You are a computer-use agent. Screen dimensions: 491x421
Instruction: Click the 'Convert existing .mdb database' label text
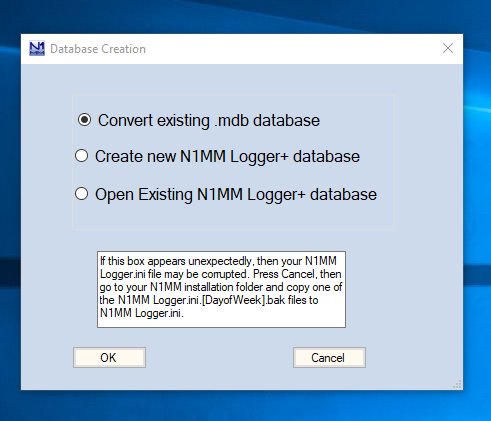[x=209, y=120]
